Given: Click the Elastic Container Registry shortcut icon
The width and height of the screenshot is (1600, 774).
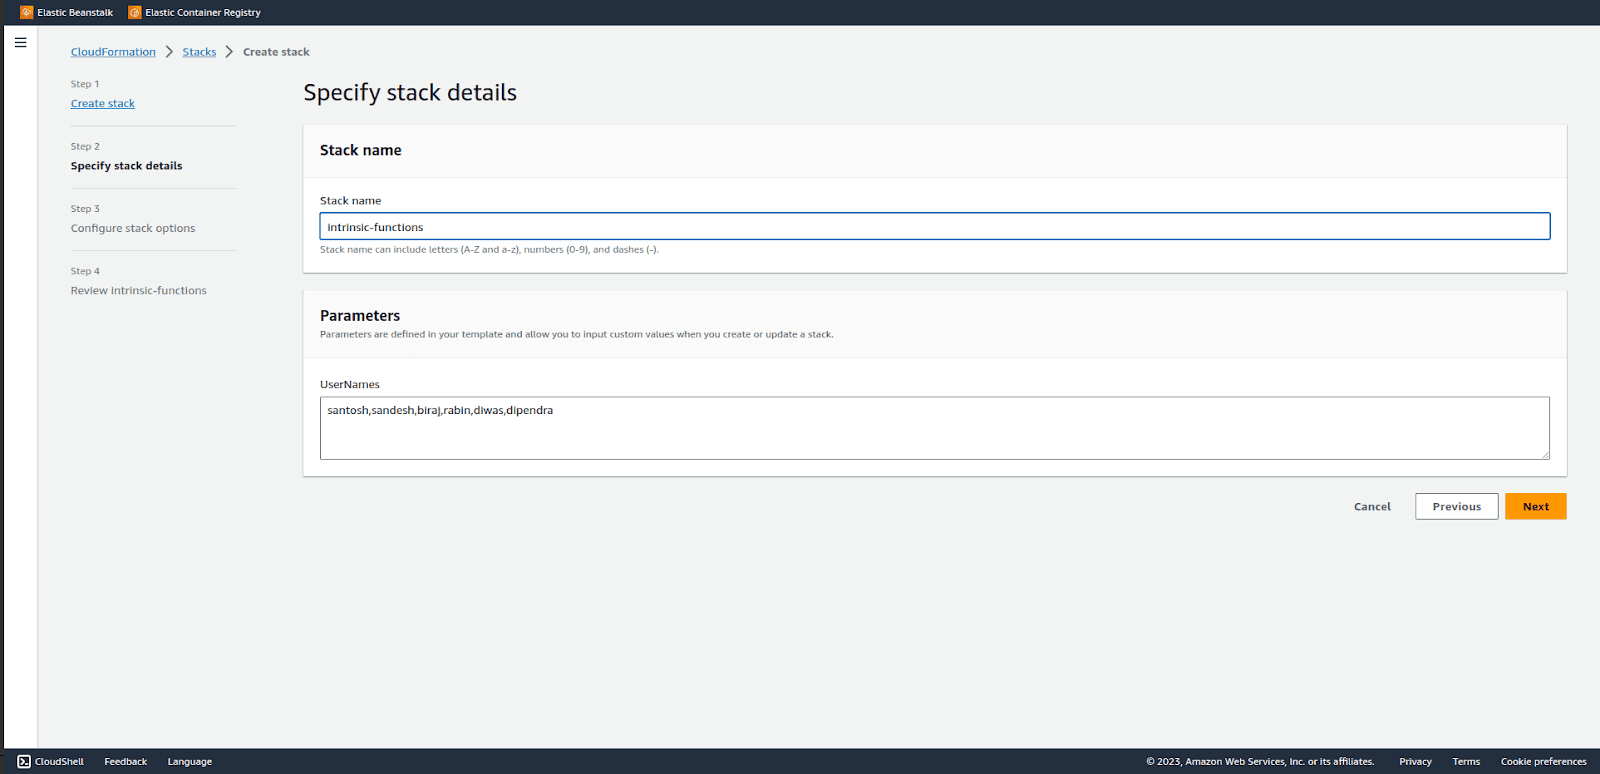Looking at the screenshot, I should (135, 12).
